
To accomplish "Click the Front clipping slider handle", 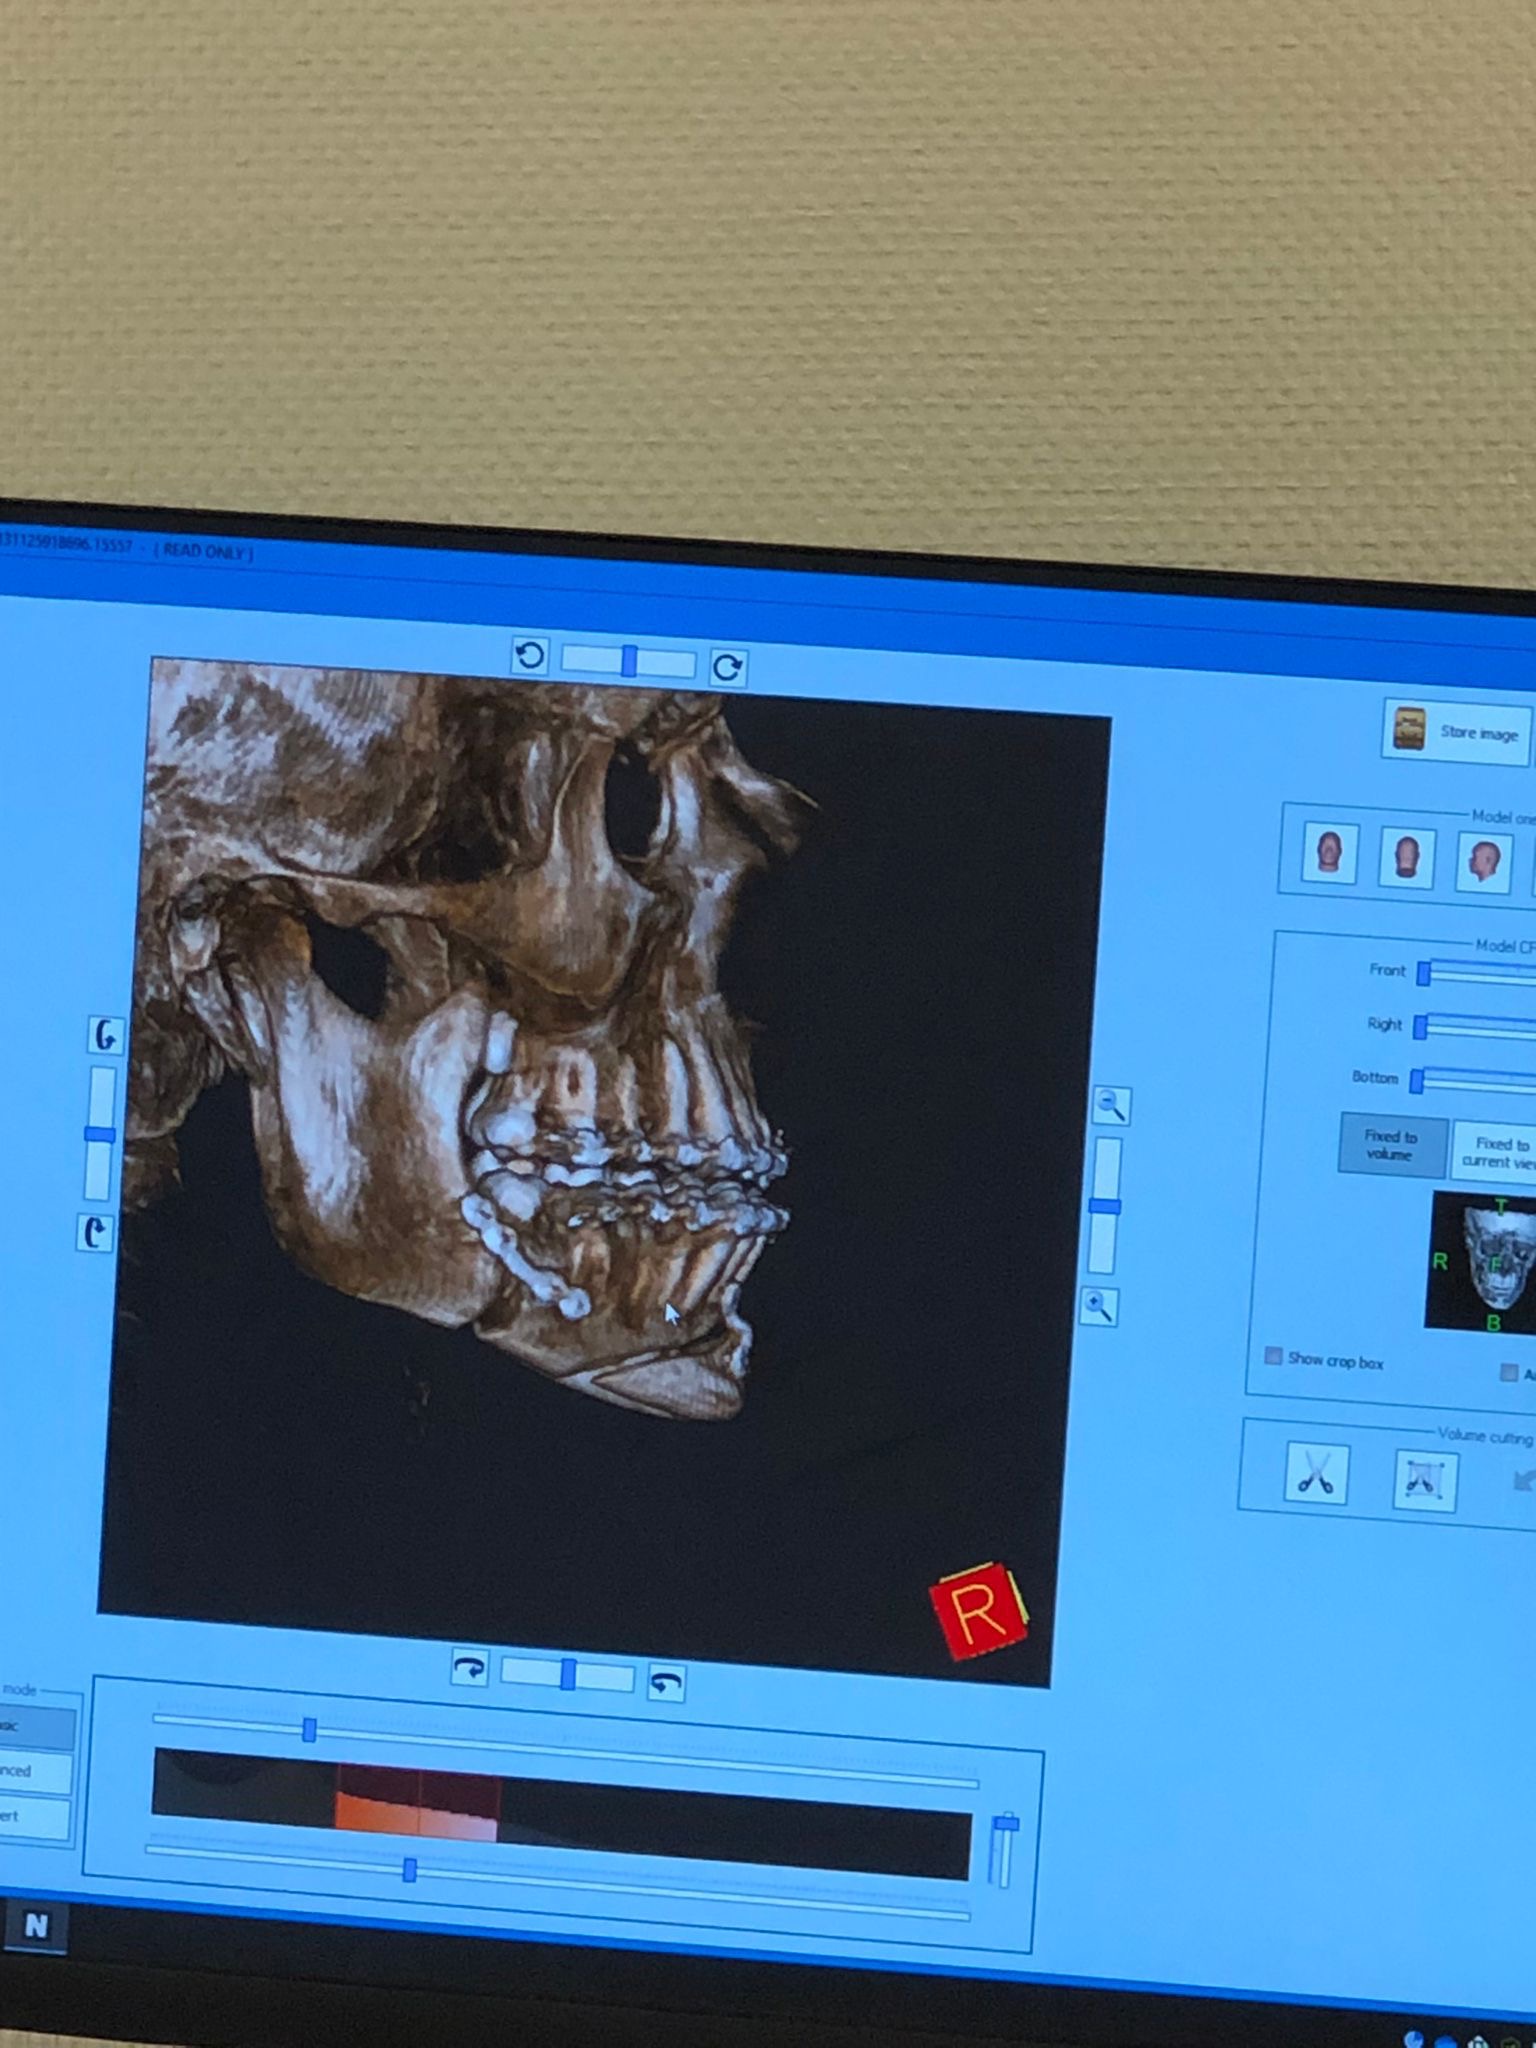I will (1424, 973).
